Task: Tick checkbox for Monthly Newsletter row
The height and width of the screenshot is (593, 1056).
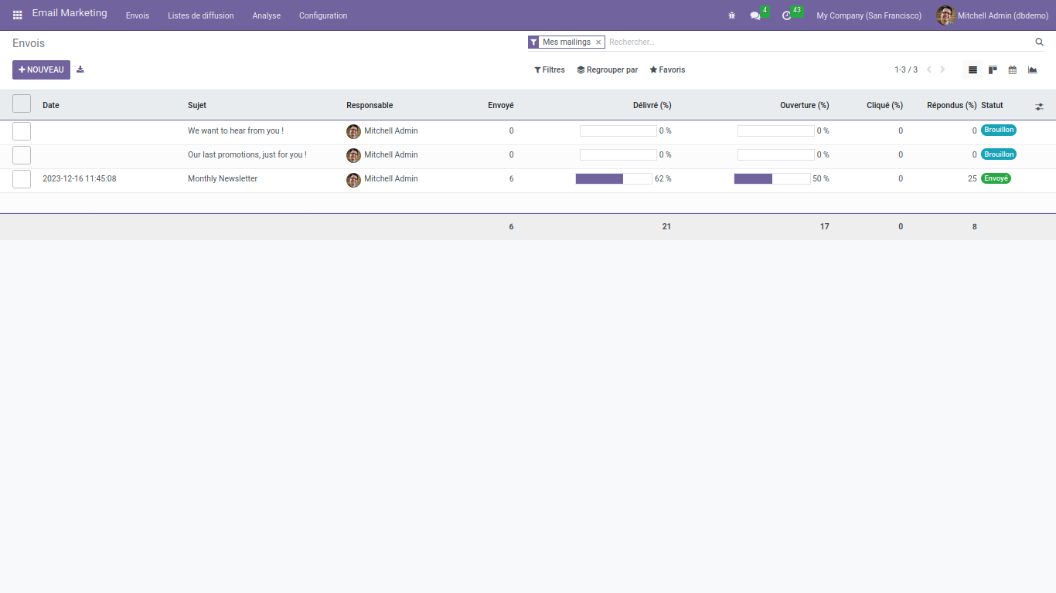Action: 21,179
